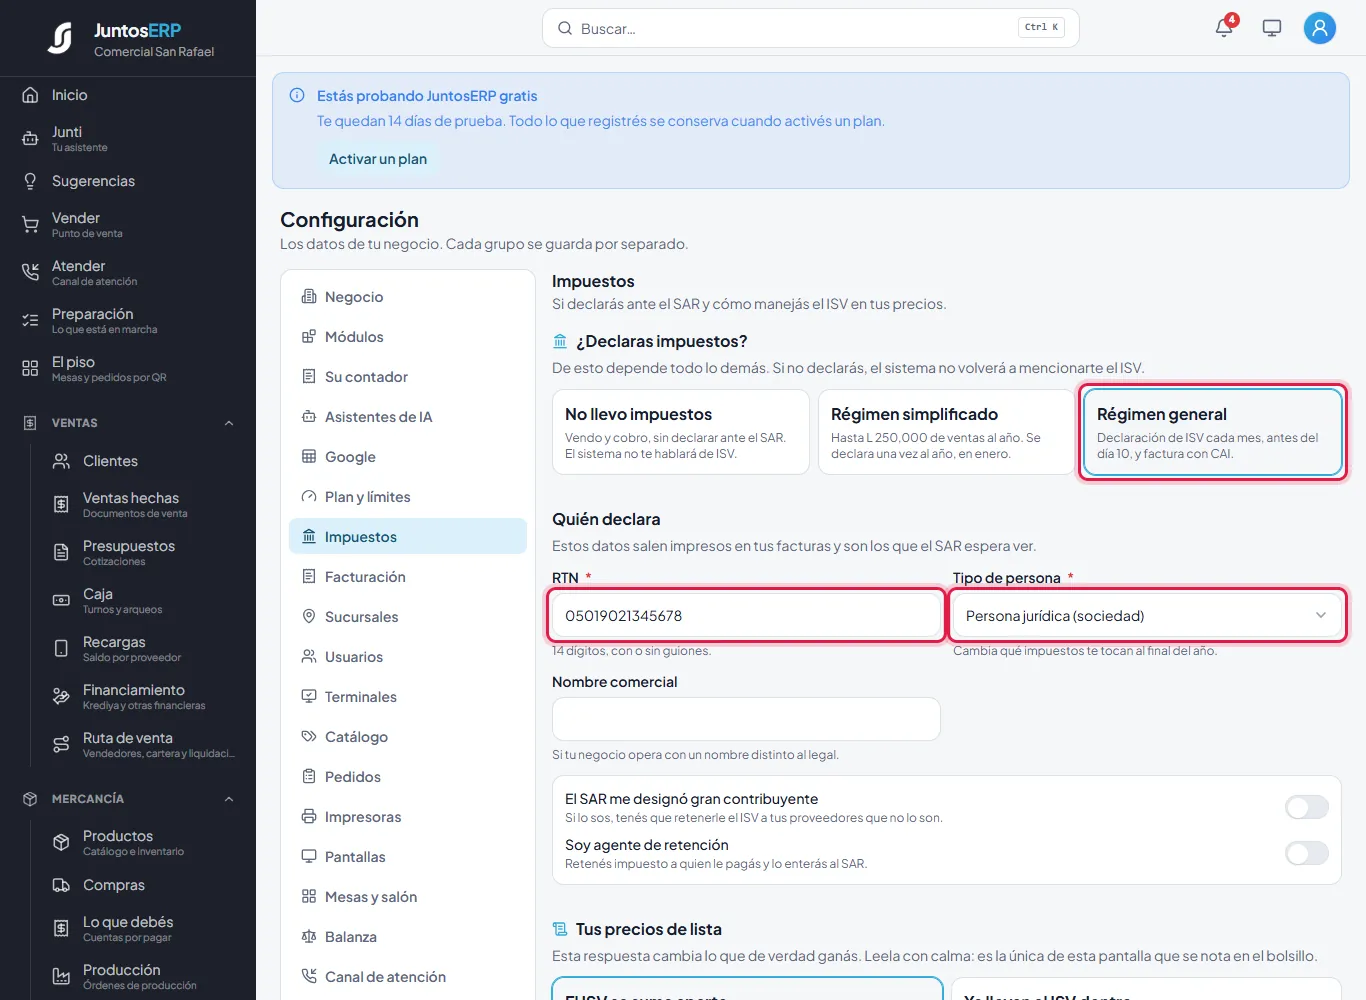Click the Producción factory icon
Image resolution: width=1366 pixels, height=1000 pixels.
tap(61, 977)
